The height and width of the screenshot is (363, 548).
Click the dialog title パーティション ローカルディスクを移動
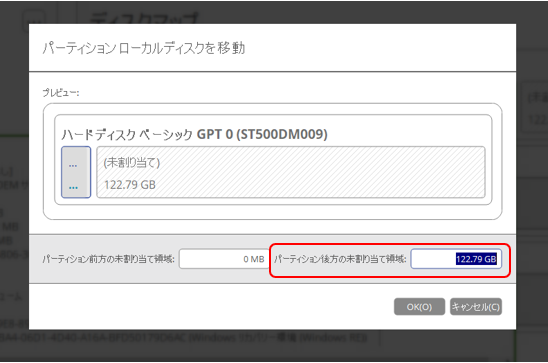[x=144, y=48]
